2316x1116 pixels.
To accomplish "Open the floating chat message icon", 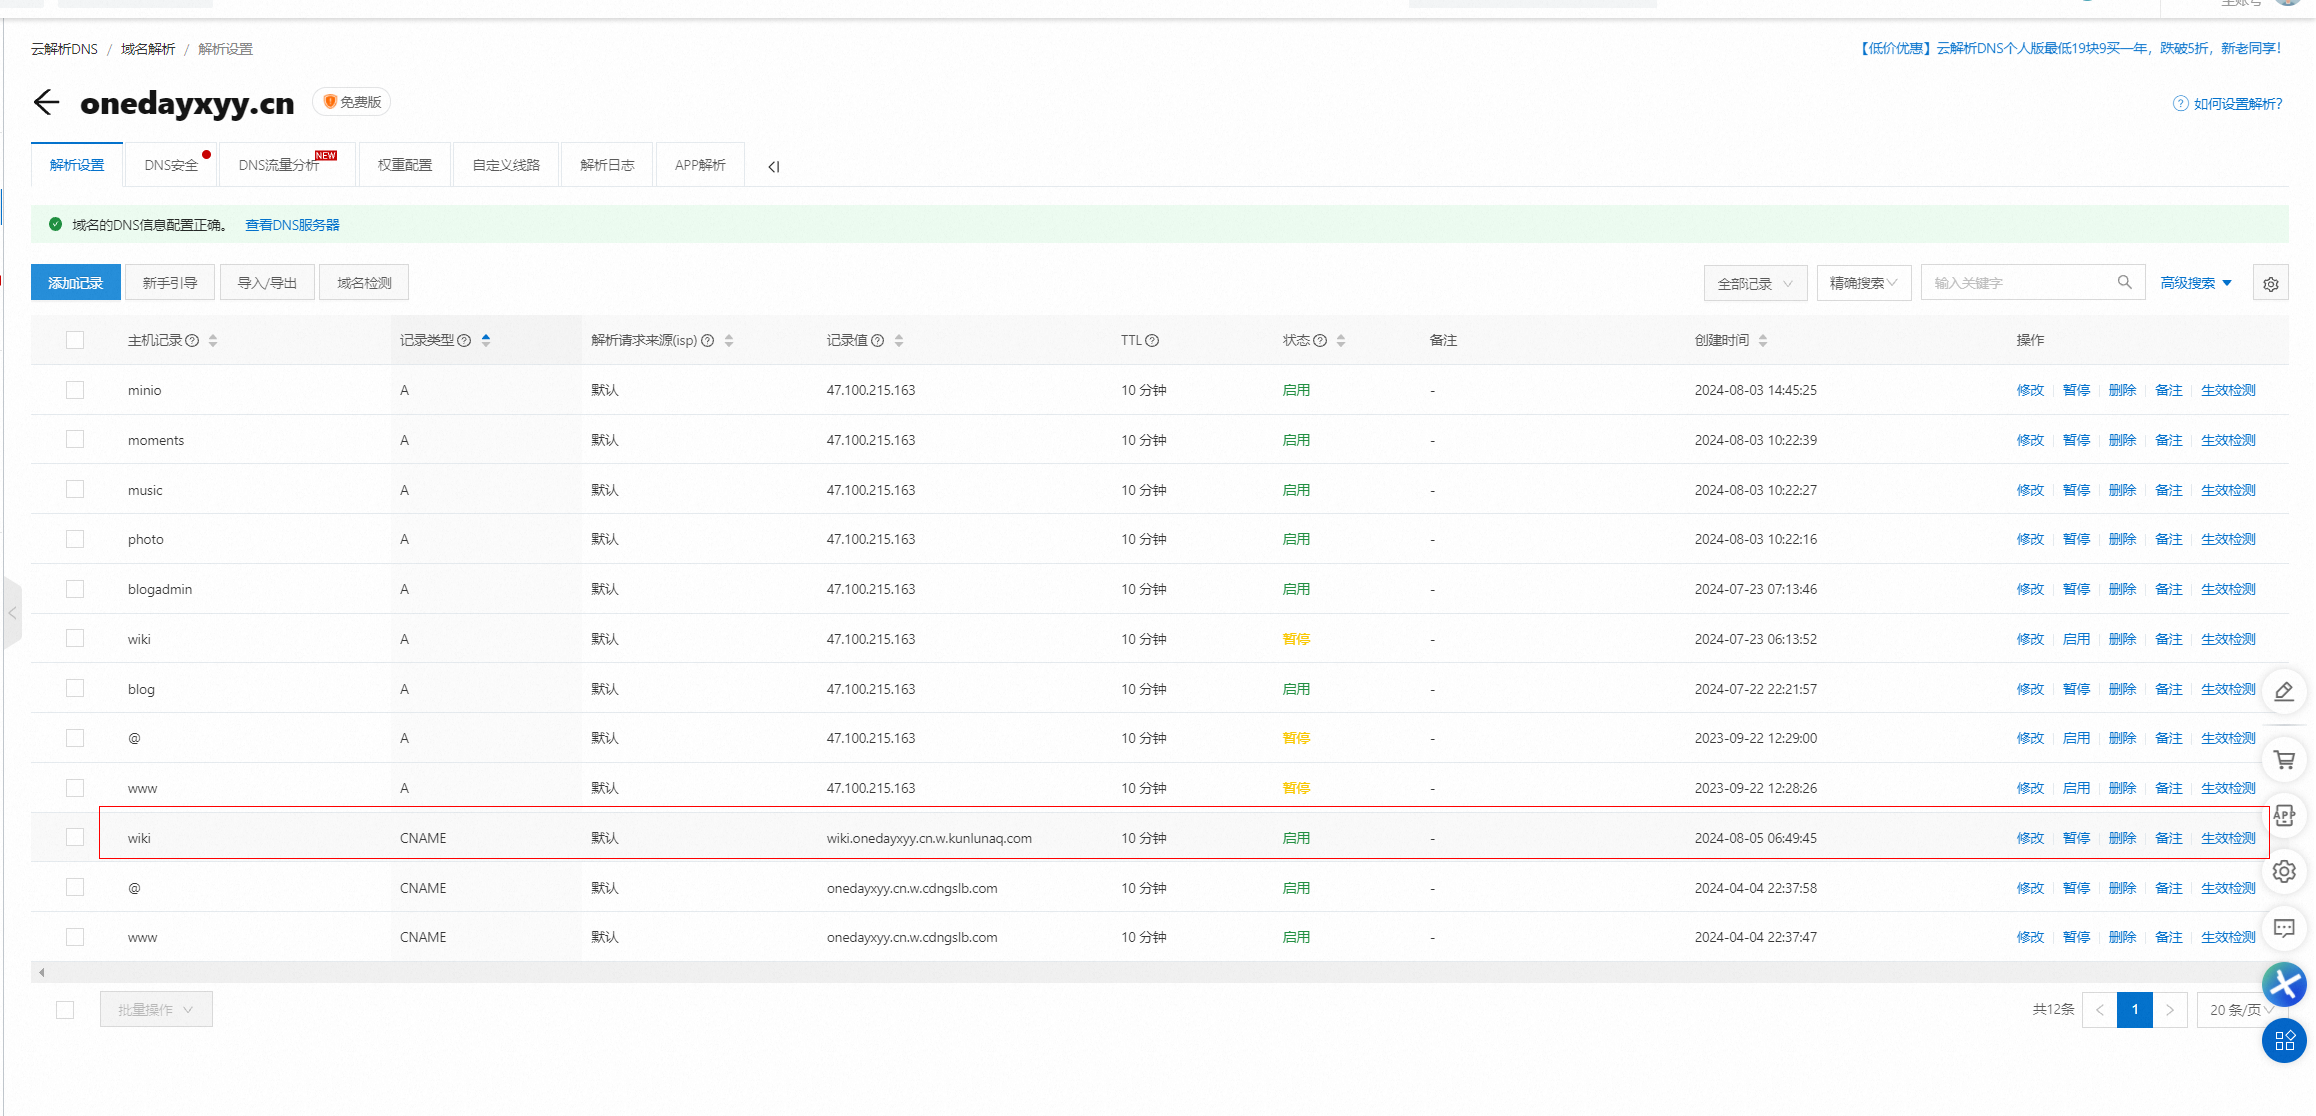I will tap(2284, 928).
